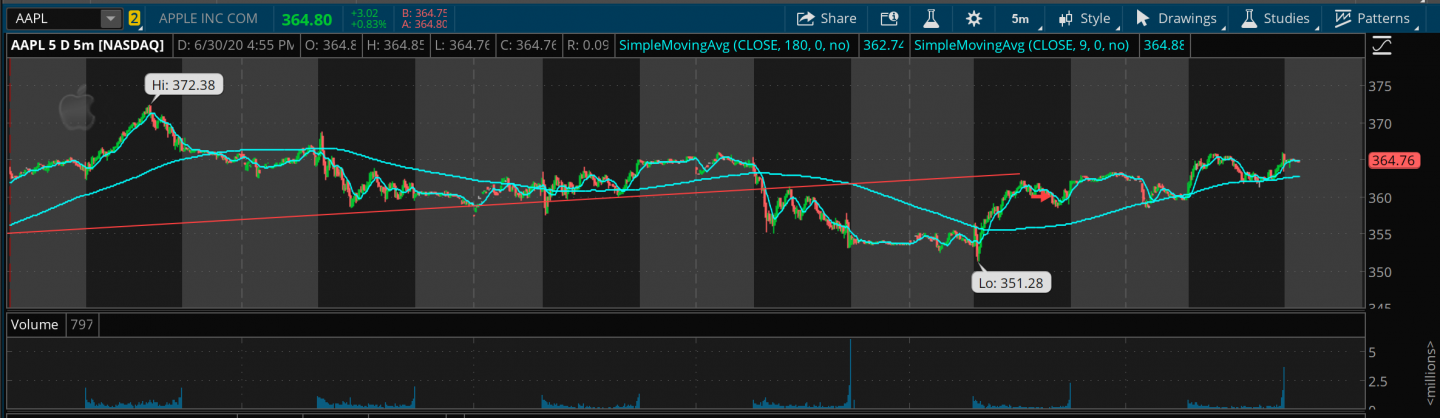The width and height of the screenshot is (1440, 418).
Task: Click the flask icon beside Studies
Action: 1249,18
